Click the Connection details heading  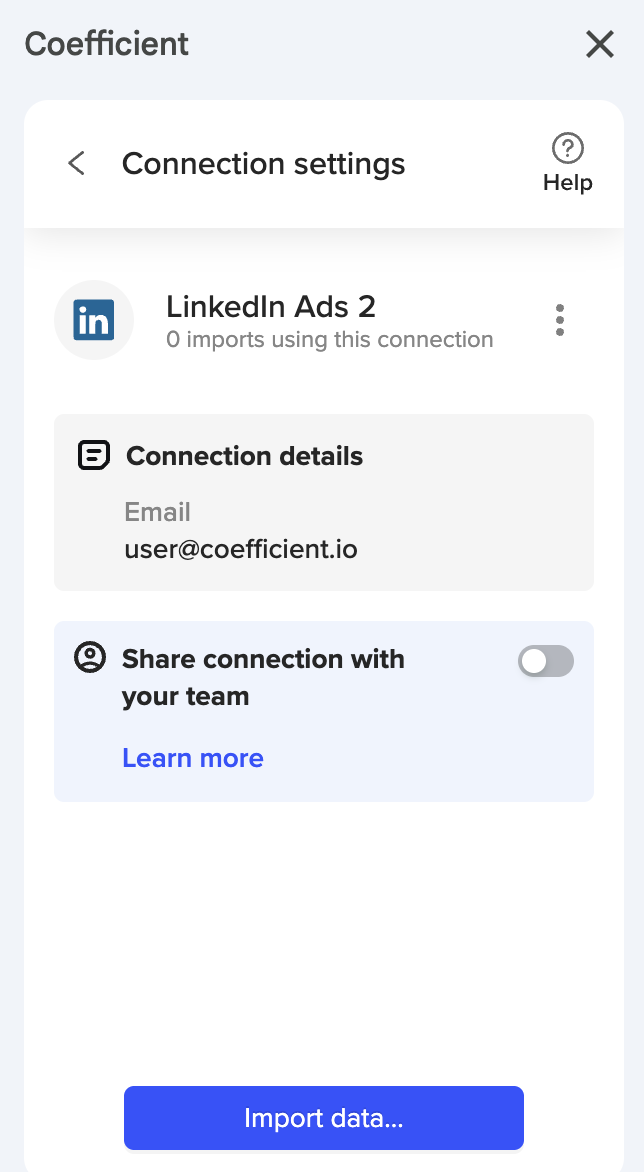coord(244,456)
